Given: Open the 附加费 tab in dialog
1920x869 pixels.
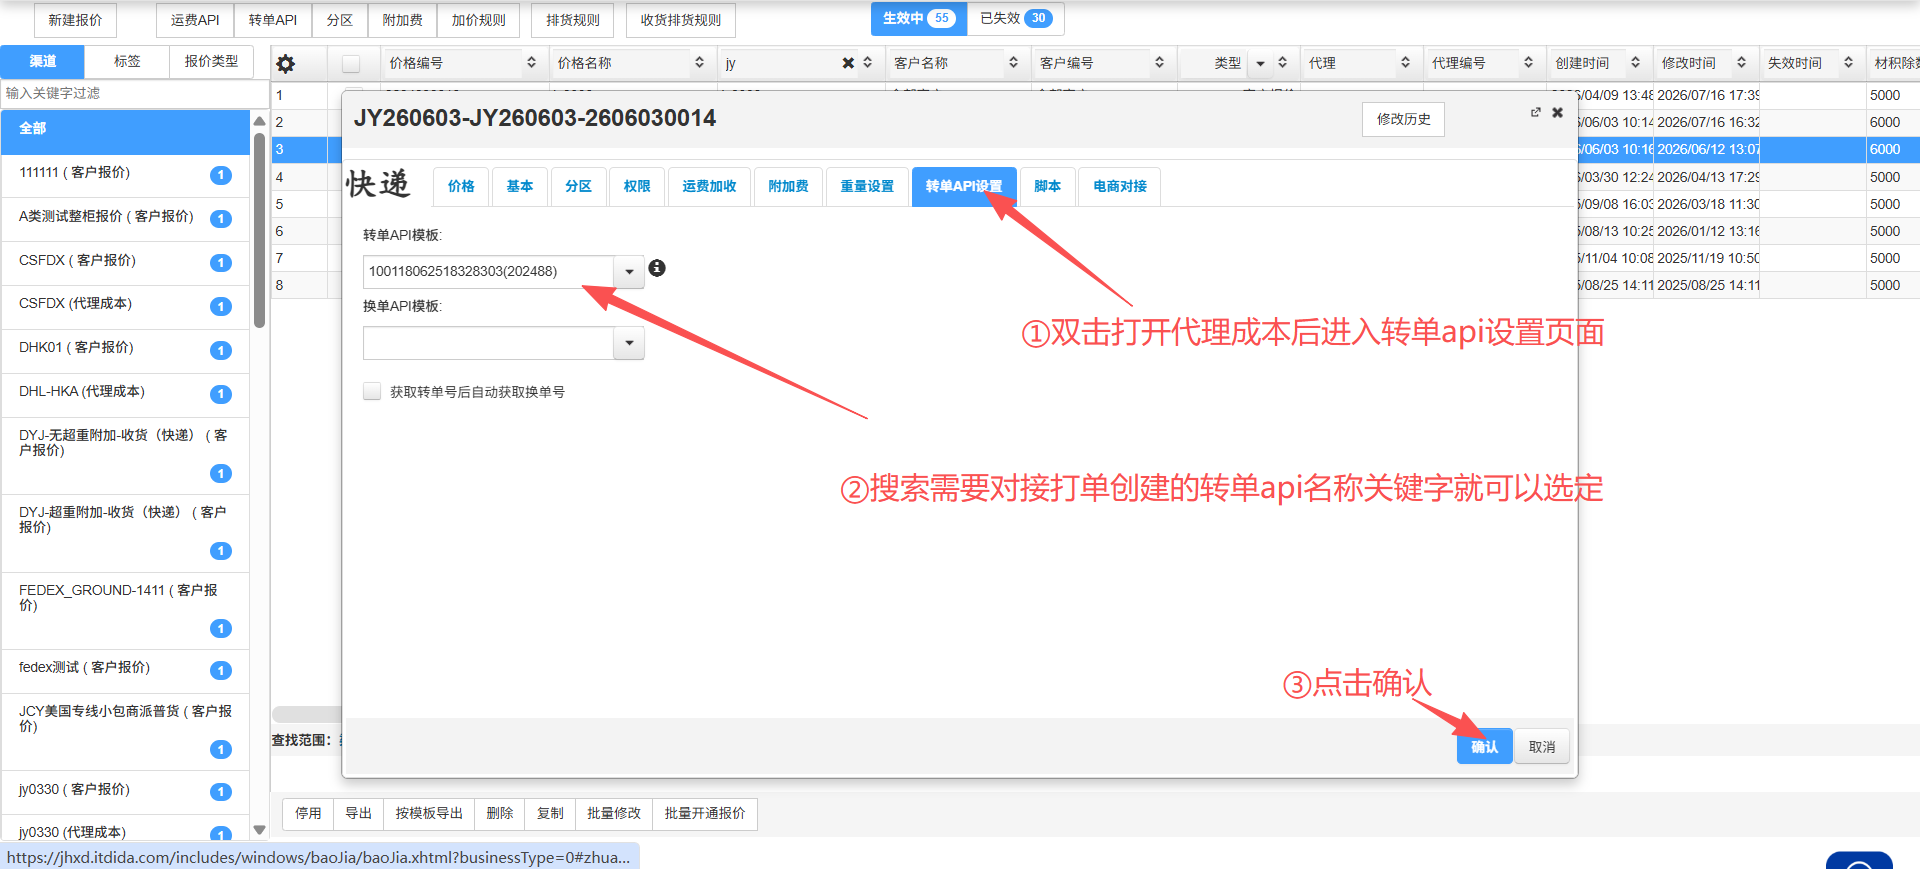Looking at the screenshot, I should click(788, 186).
